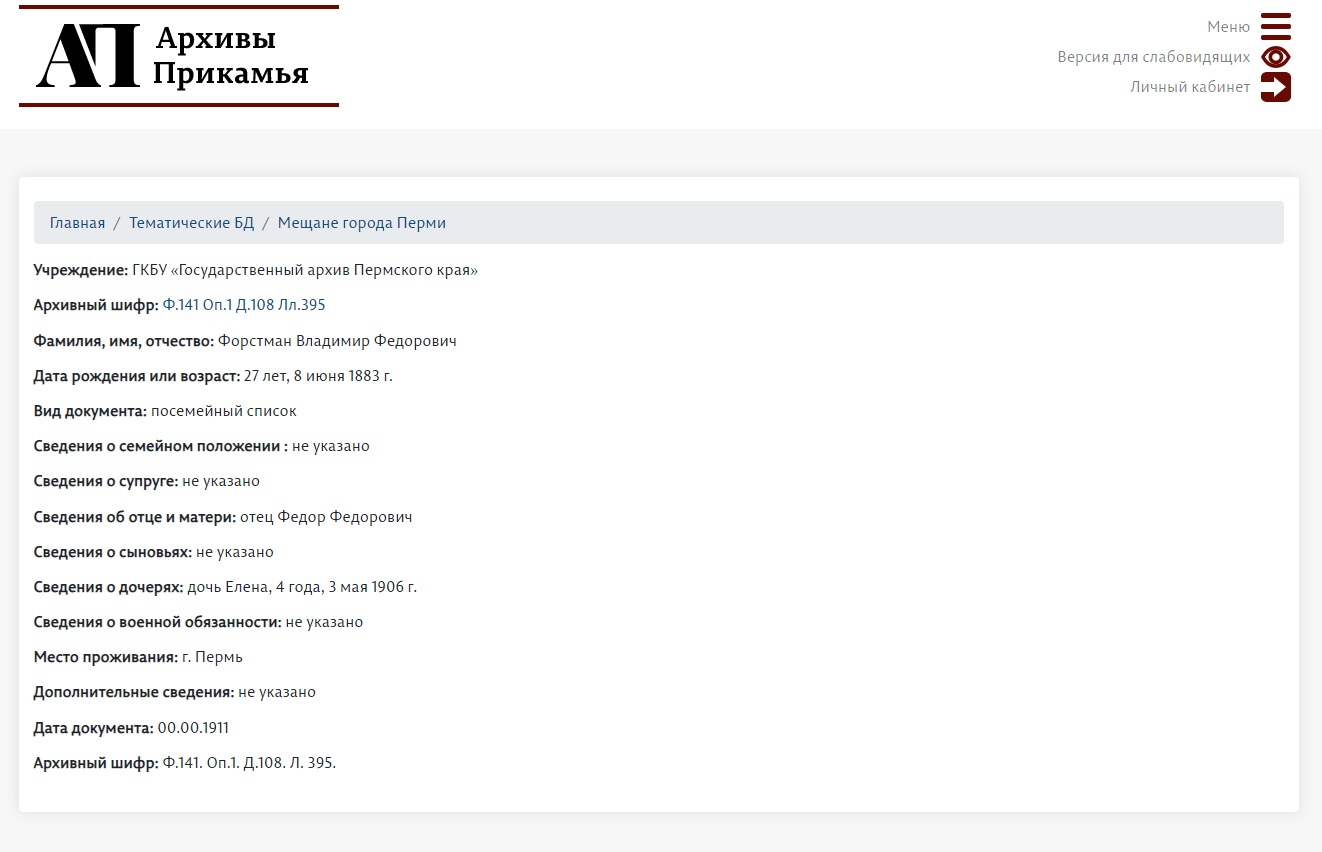Go to Личный кабинет text link
This screenshot has height=852, width=1322.
click(x=1190, y=87)
